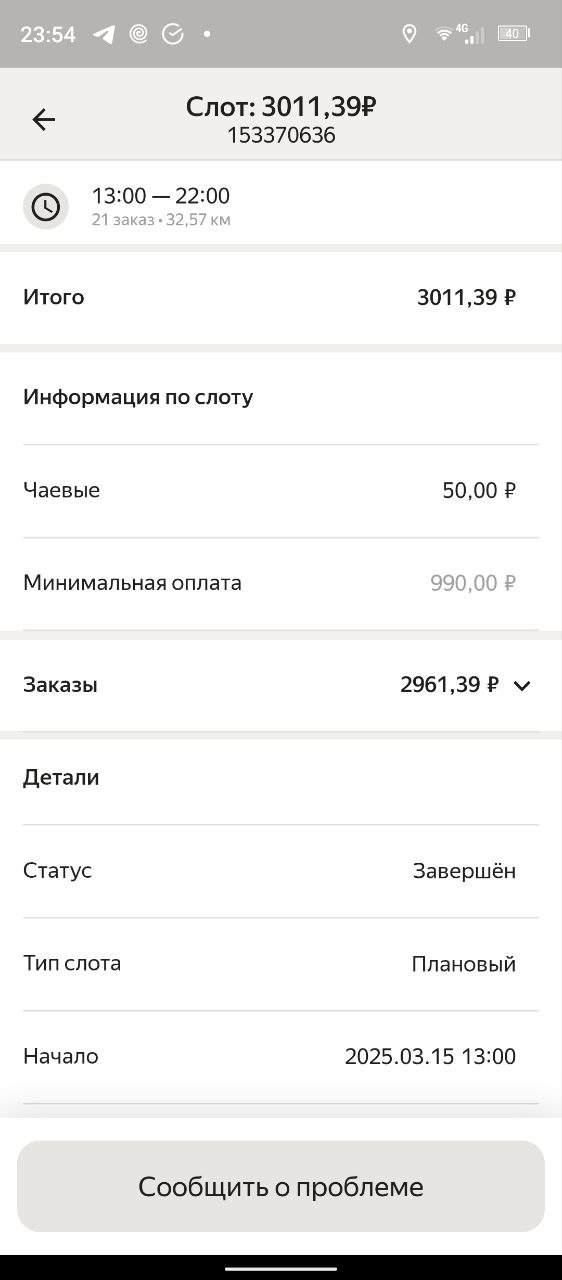Image resolution: width=562 pixels, height=1280 pixels.
Task: Tap the Wi-Fi signal status icon
Action: [x=444, y=34]
